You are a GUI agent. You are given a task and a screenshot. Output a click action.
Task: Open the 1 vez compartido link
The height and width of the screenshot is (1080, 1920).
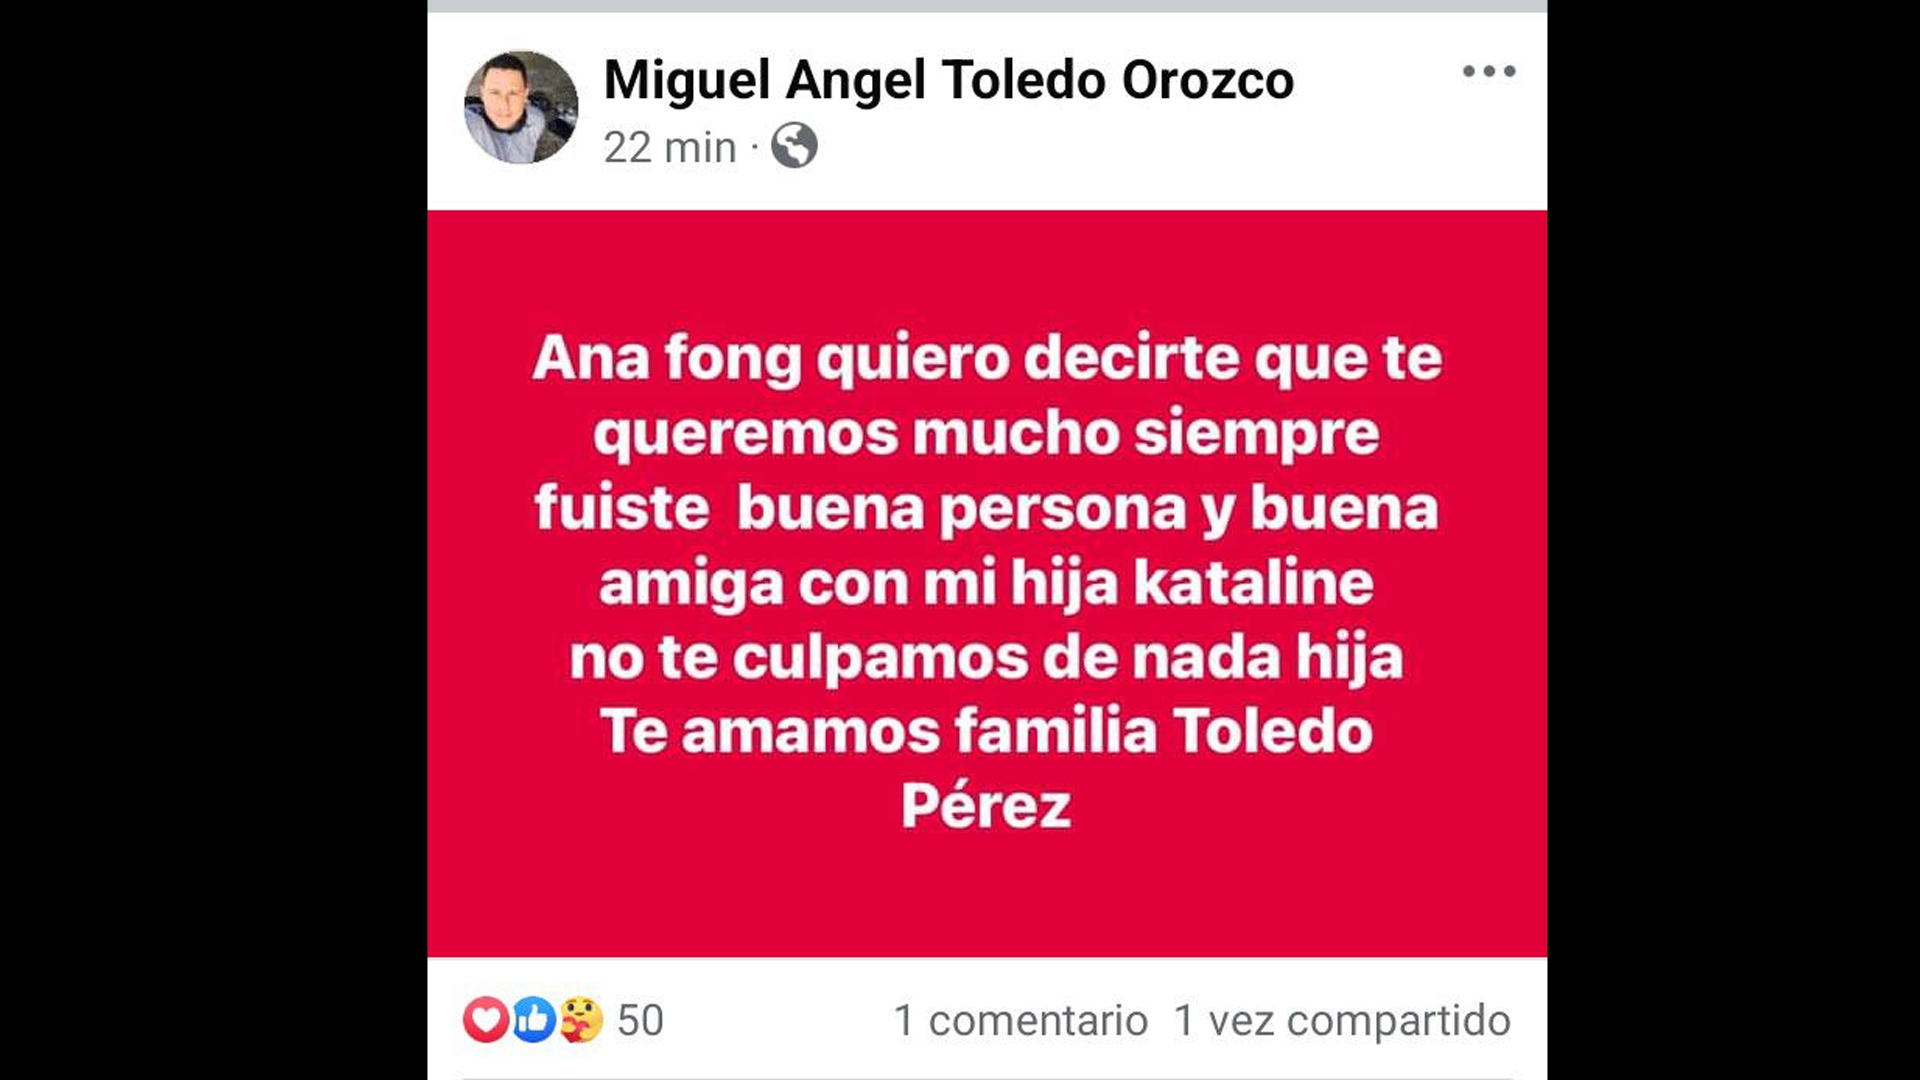coord(1342,1022)
